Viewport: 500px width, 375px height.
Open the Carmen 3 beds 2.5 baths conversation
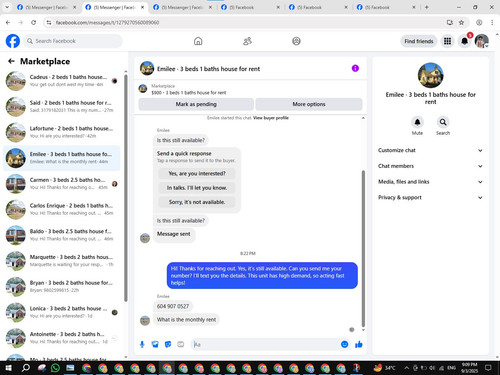62,184
